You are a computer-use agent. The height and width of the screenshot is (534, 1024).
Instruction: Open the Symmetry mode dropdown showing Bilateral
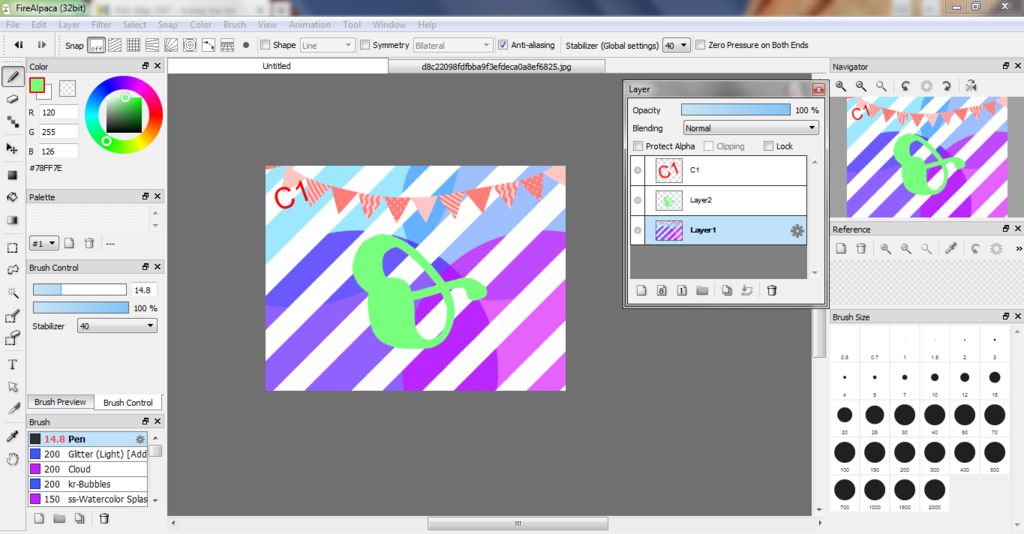point(453,45)
